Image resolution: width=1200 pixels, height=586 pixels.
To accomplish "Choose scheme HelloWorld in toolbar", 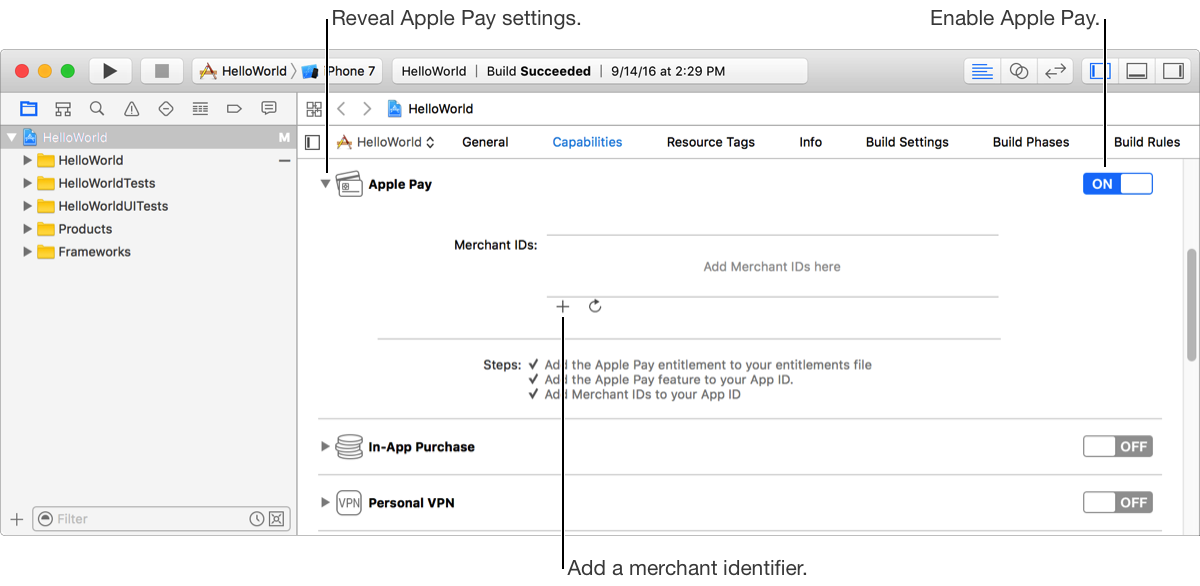I will pos(243,71).
